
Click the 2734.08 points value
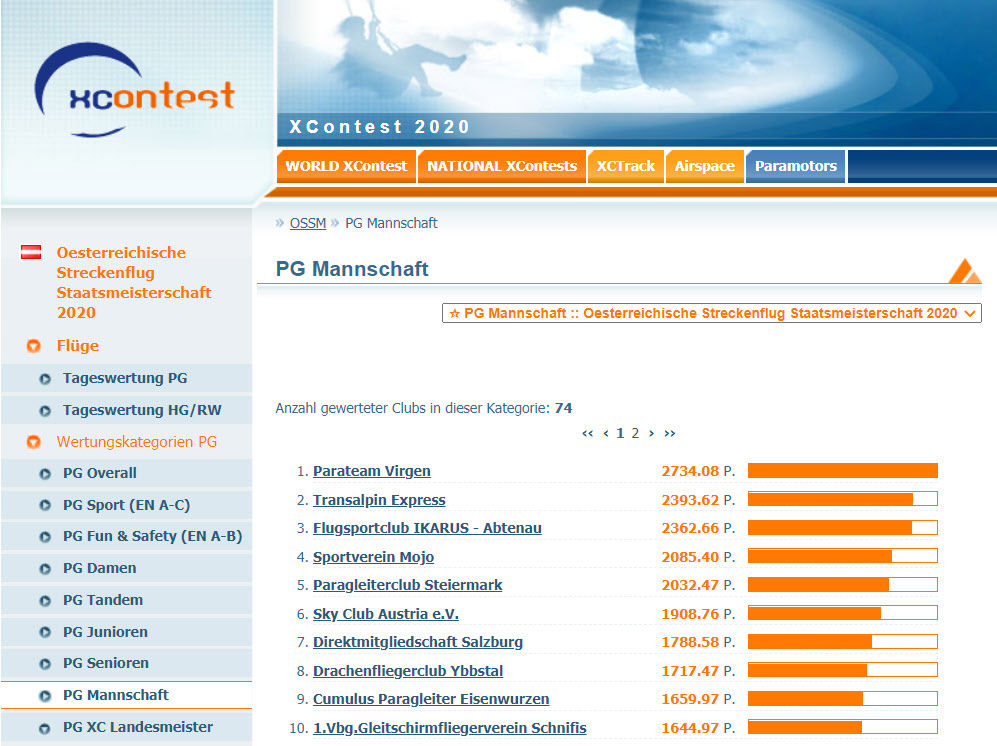click(690, 471)
